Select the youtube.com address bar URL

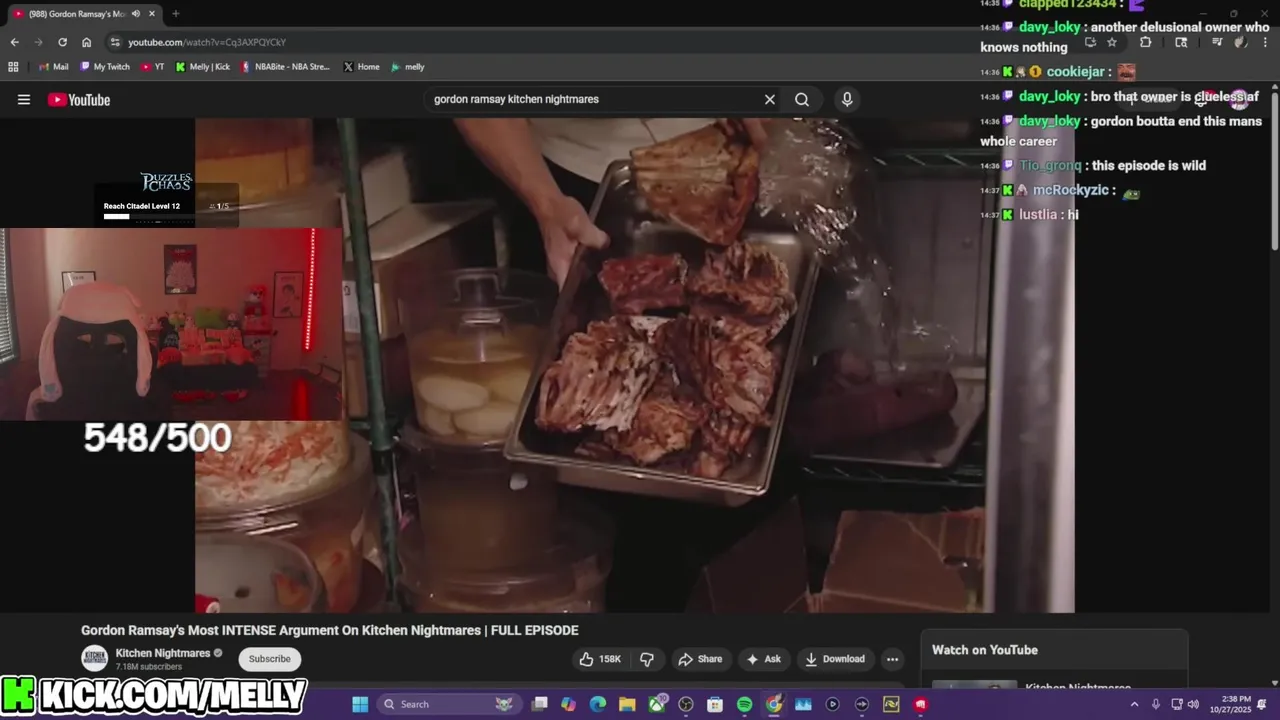click(x=207, y=42)
